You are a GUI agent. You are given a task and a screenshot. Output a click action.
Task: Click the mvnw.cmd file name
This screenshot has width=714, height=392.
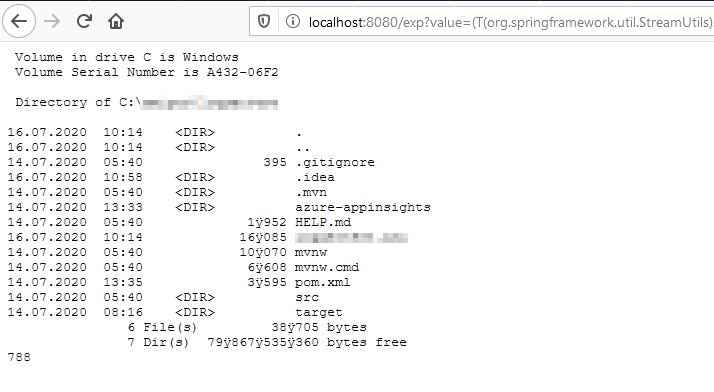(x=327, y=267)
